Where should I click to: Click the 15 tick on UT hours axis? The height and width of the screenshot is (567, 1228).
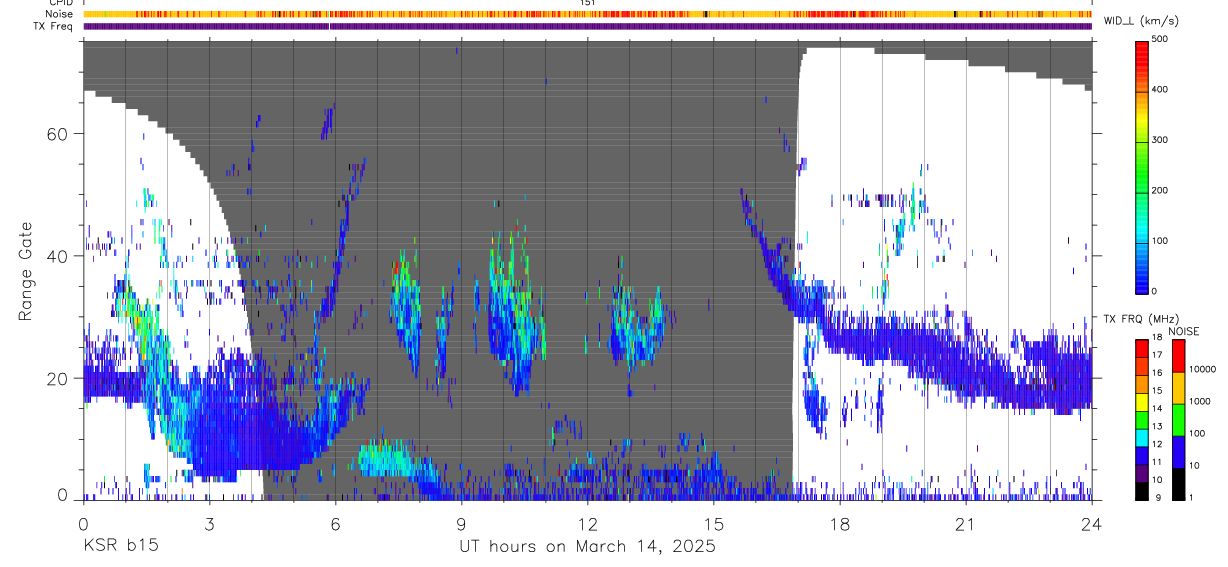pyautogui.click(x=714, y=523)
